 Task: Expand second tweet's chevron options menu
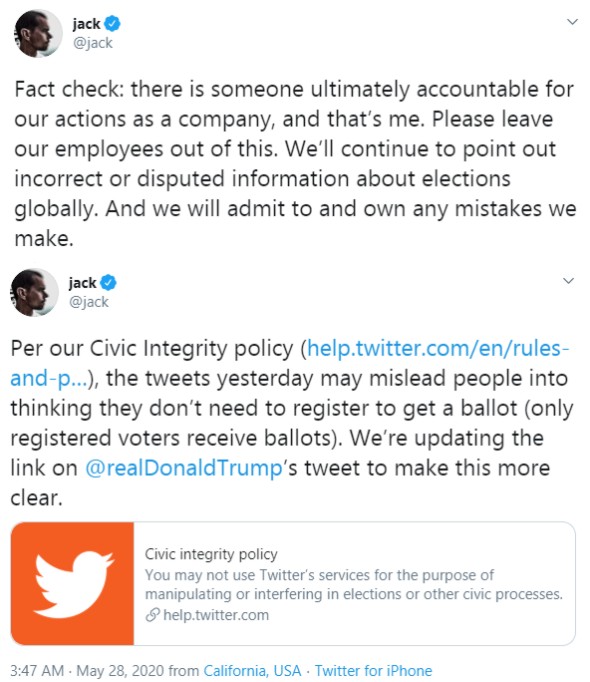point(568,281)
